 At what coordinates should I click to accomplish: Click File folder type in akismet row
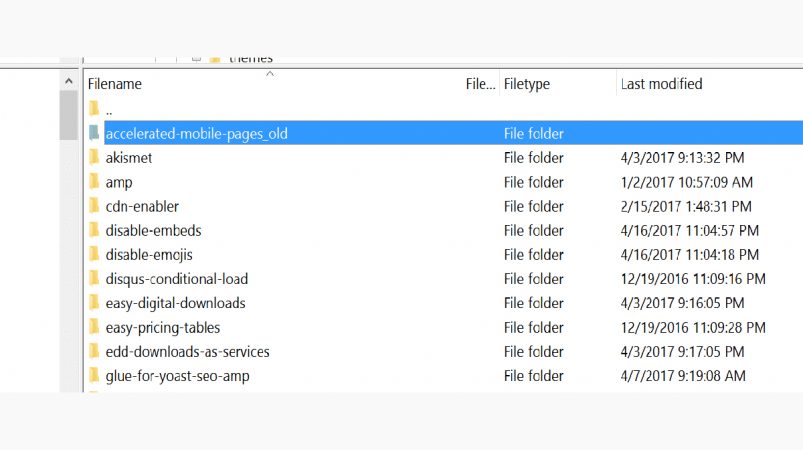(x=534, y=158)
